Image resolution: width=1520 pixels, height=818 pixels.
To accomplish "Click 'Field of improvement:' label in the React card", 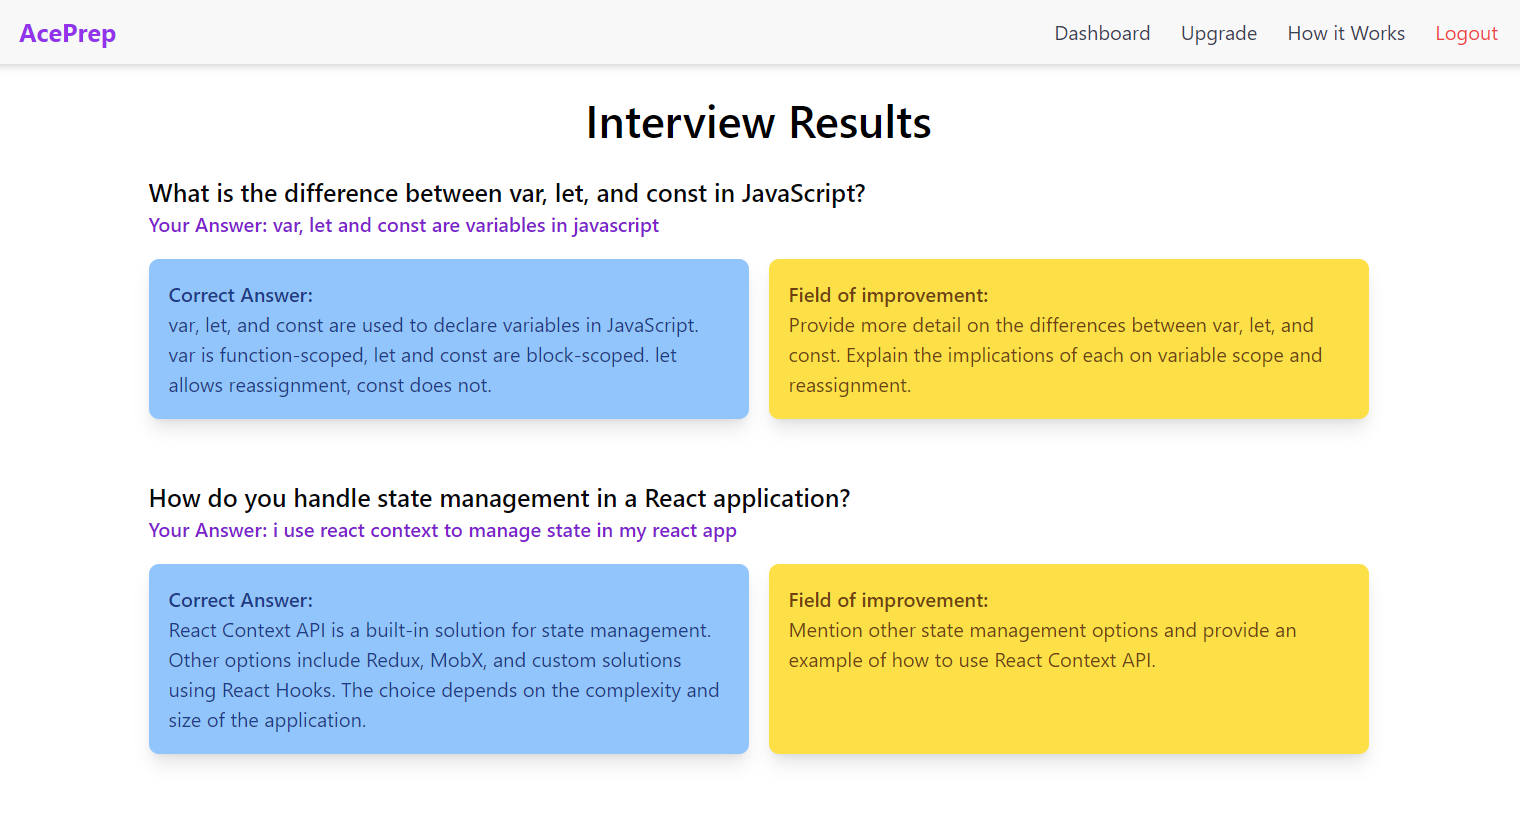I will click(888, 600).
